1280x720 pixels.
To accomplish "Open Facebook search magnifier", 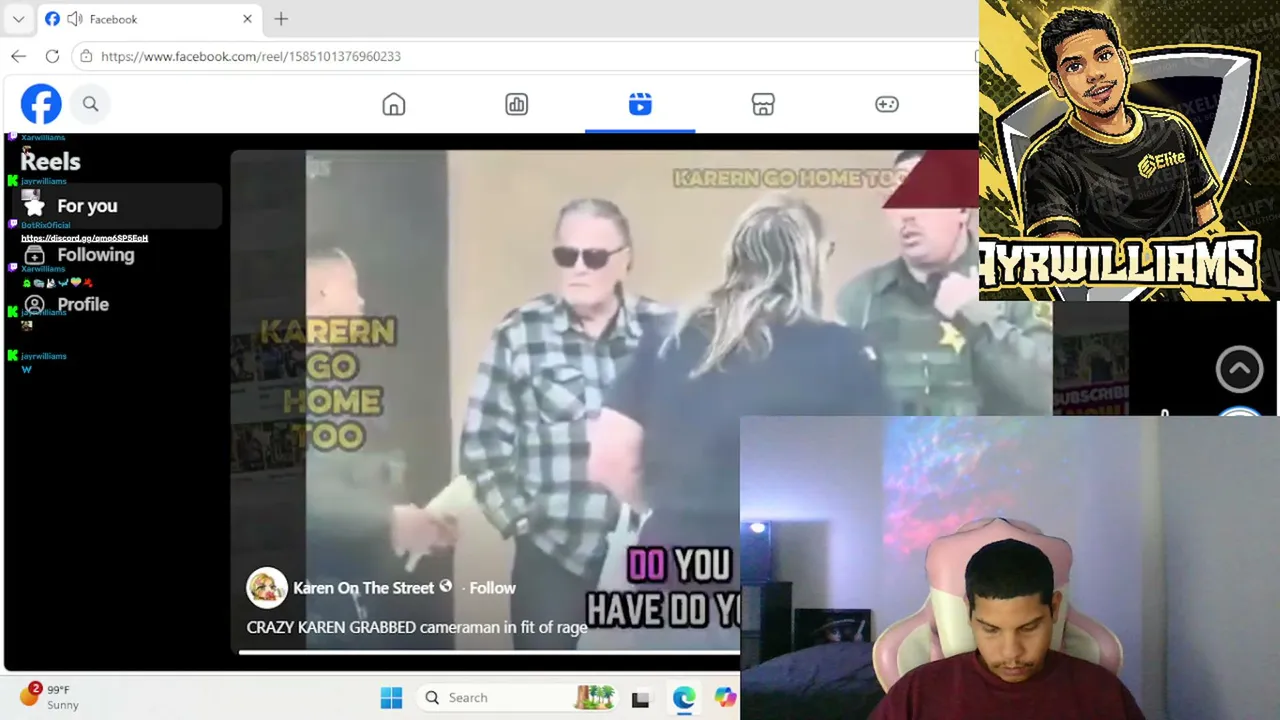I will pos(90,104).
